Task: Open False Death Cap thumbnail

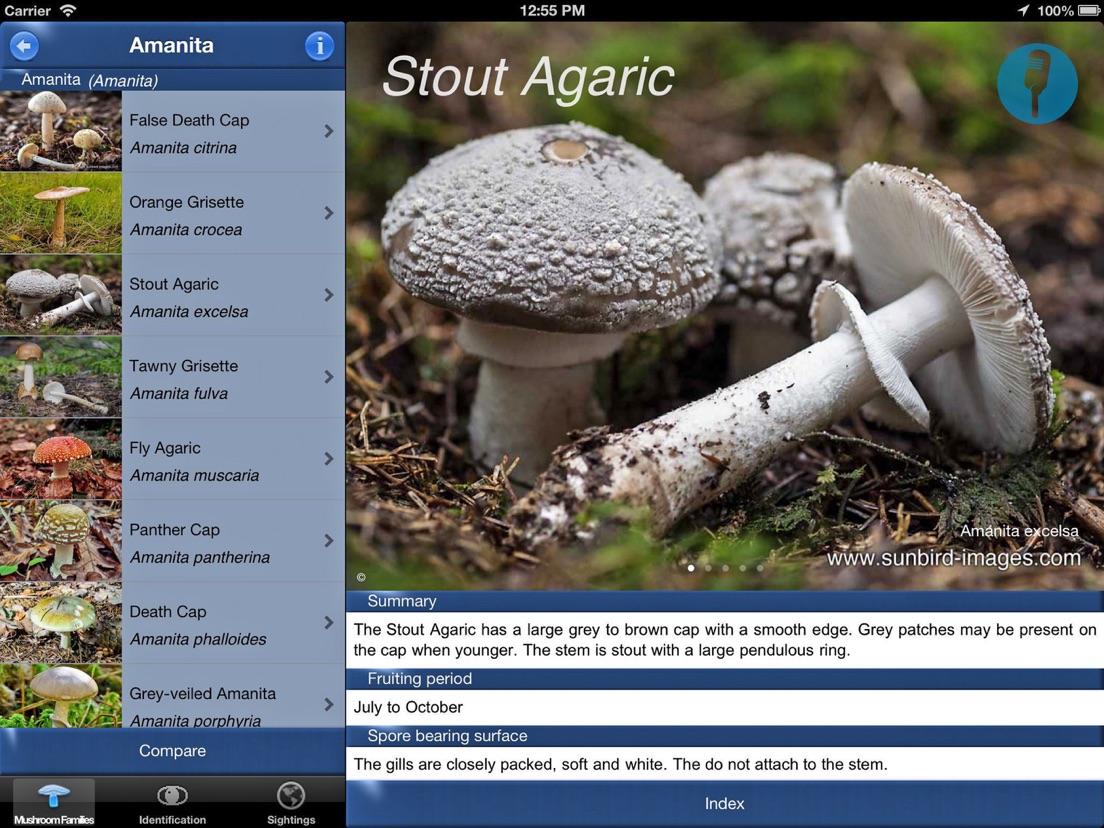Action: [61, 131]
